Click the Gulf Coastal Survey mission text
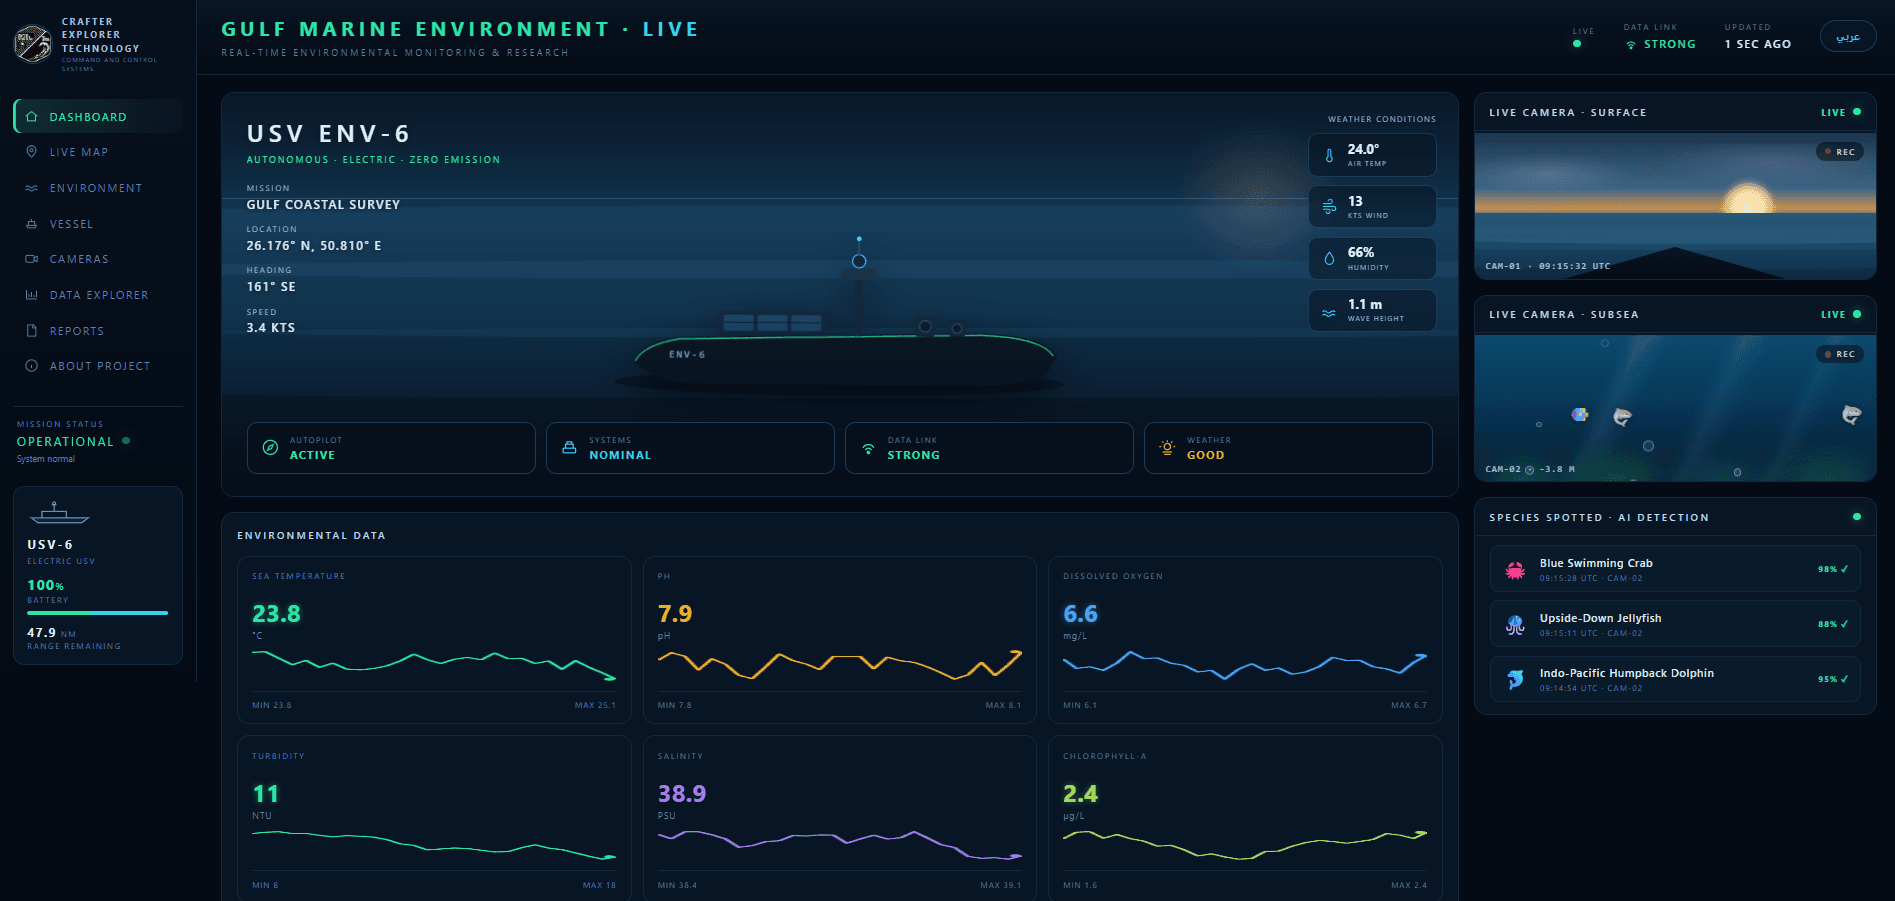Image resolution: width=1895 pixels, height=901 pixels. pos(323,204)
